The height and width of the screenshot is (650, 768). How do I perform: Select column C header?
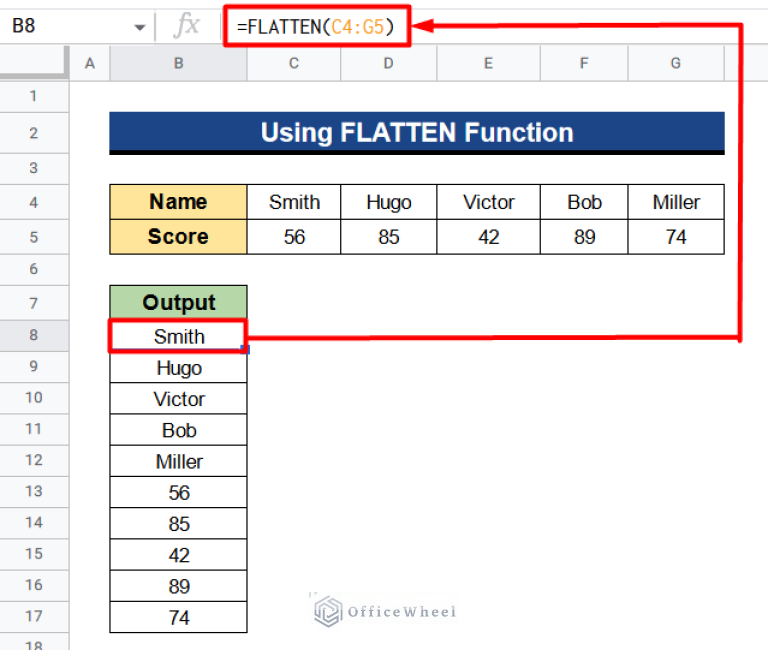tap(294, 64)
